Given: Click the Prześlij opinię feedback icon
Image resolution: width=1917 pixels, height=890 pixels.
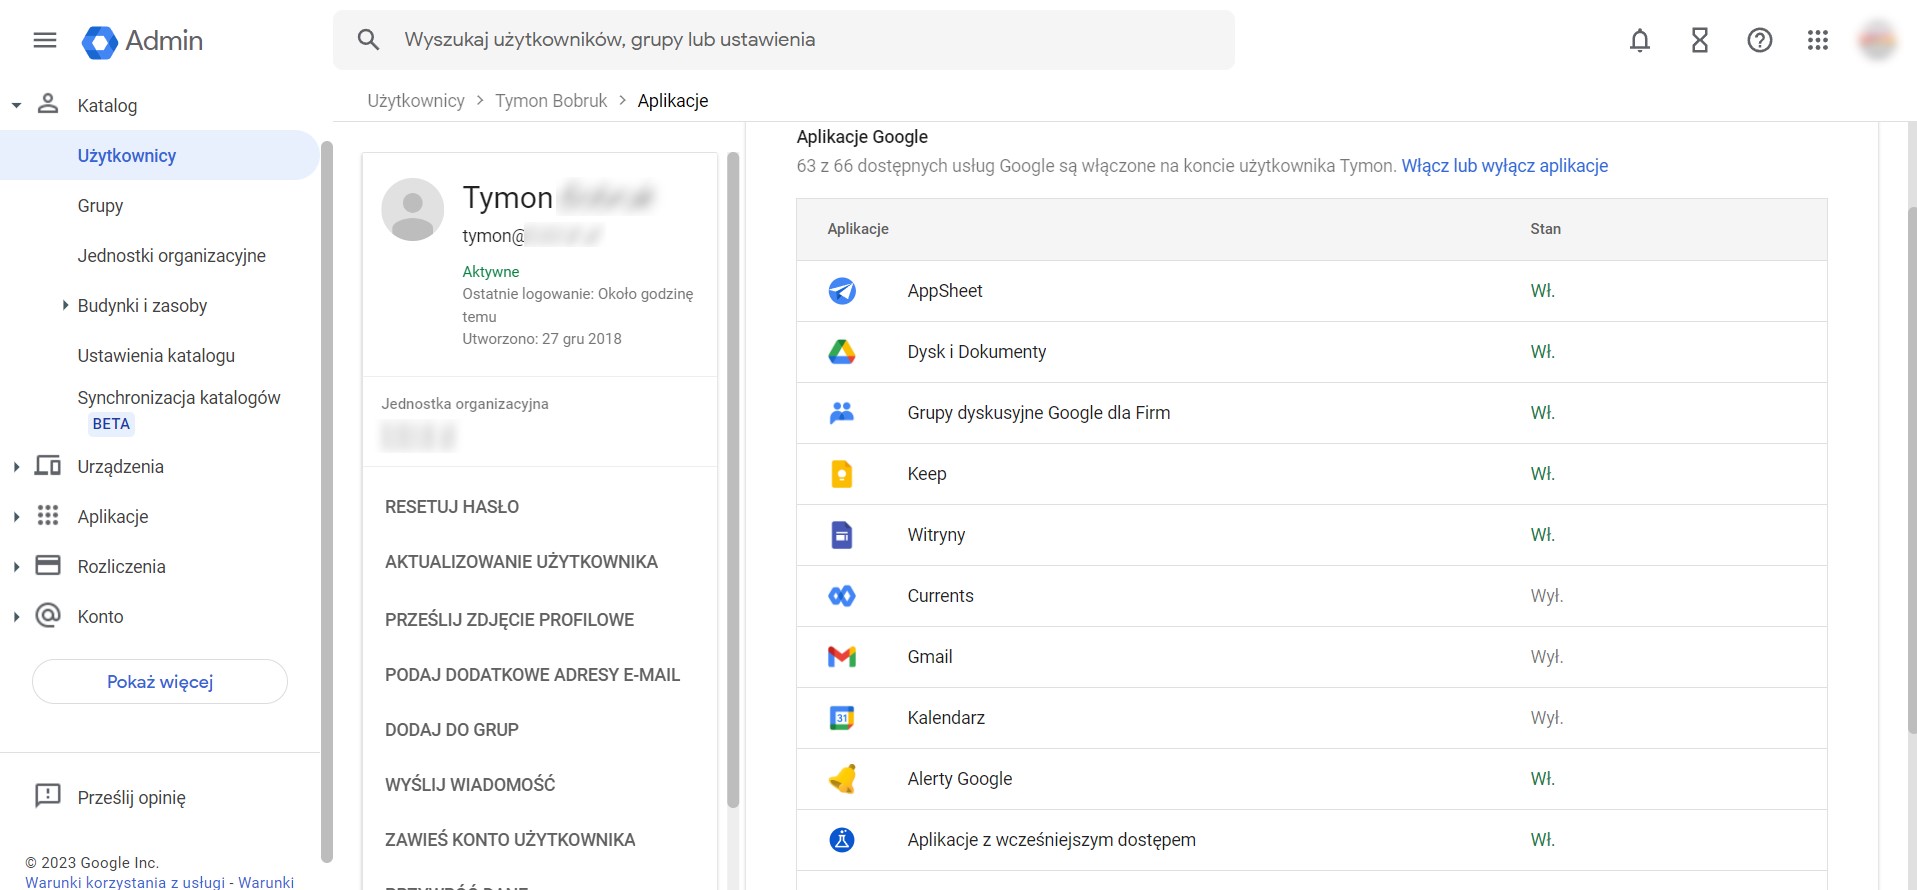Looking at the screenshot, I should (x=48, y=796).
